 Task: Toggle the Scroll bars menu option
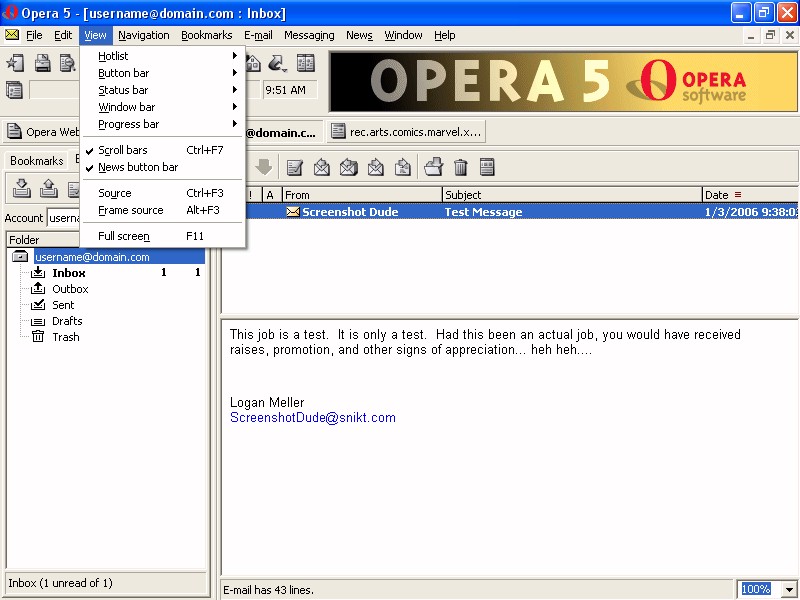point(163,150)
